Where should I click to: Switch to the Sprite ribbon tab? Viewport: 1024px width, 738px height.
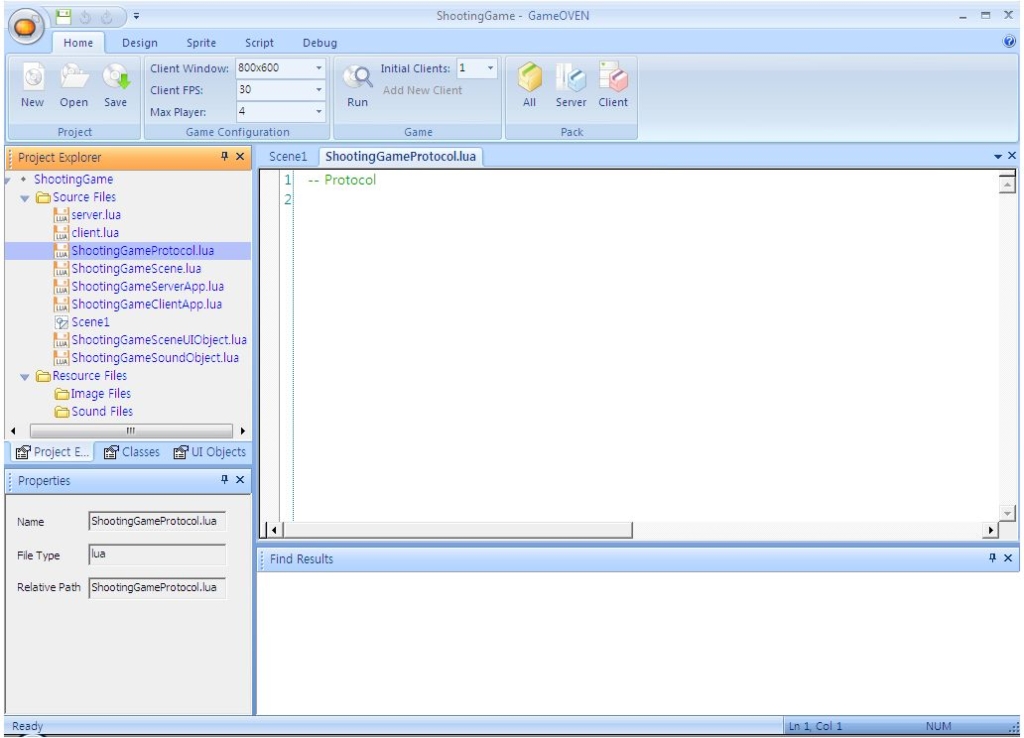click(x=201, y=42)
